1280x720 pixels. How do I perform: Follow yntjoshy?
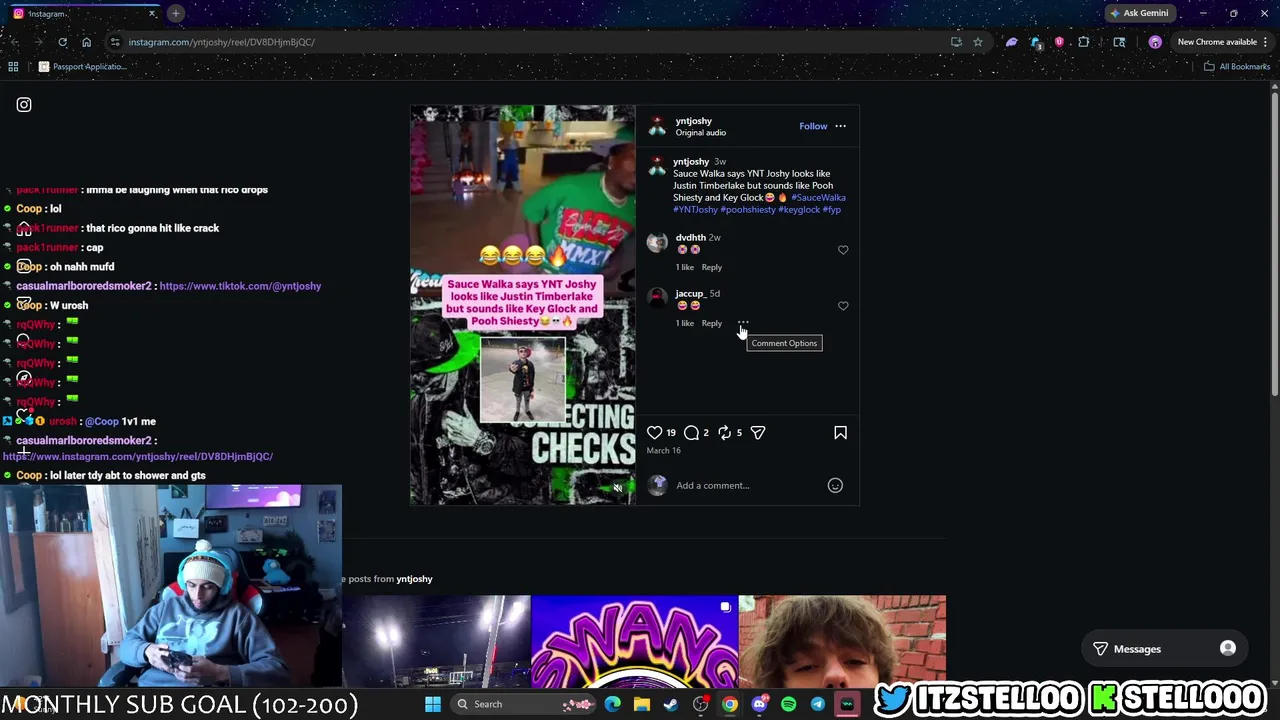[x=813, y=126]
